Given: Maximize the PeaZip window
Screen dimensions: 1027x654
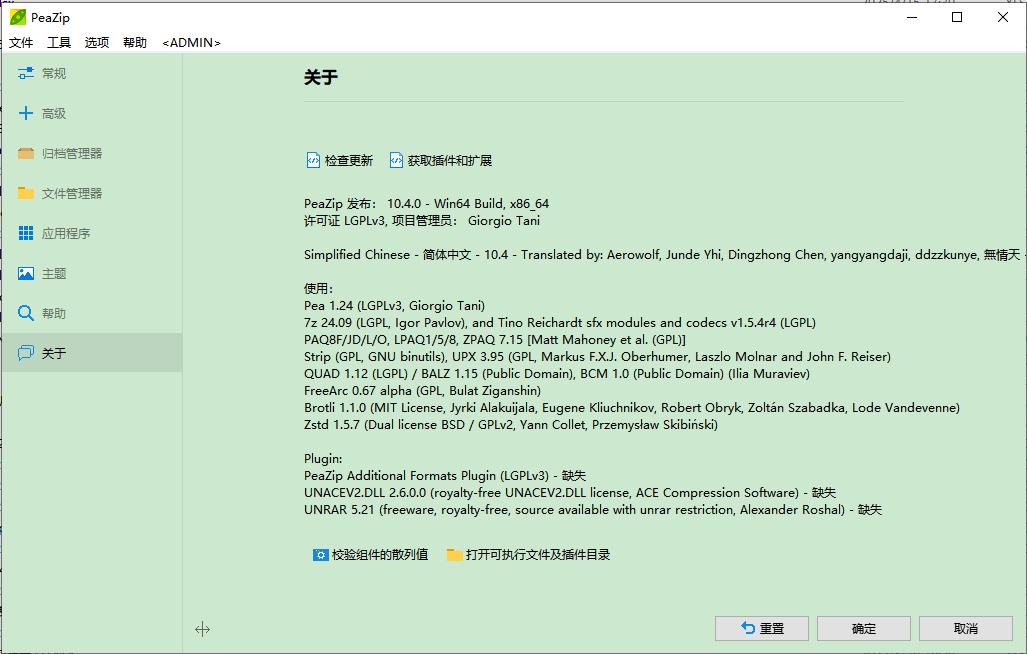Looking at the screenshot, I should (x=957, y=17).
